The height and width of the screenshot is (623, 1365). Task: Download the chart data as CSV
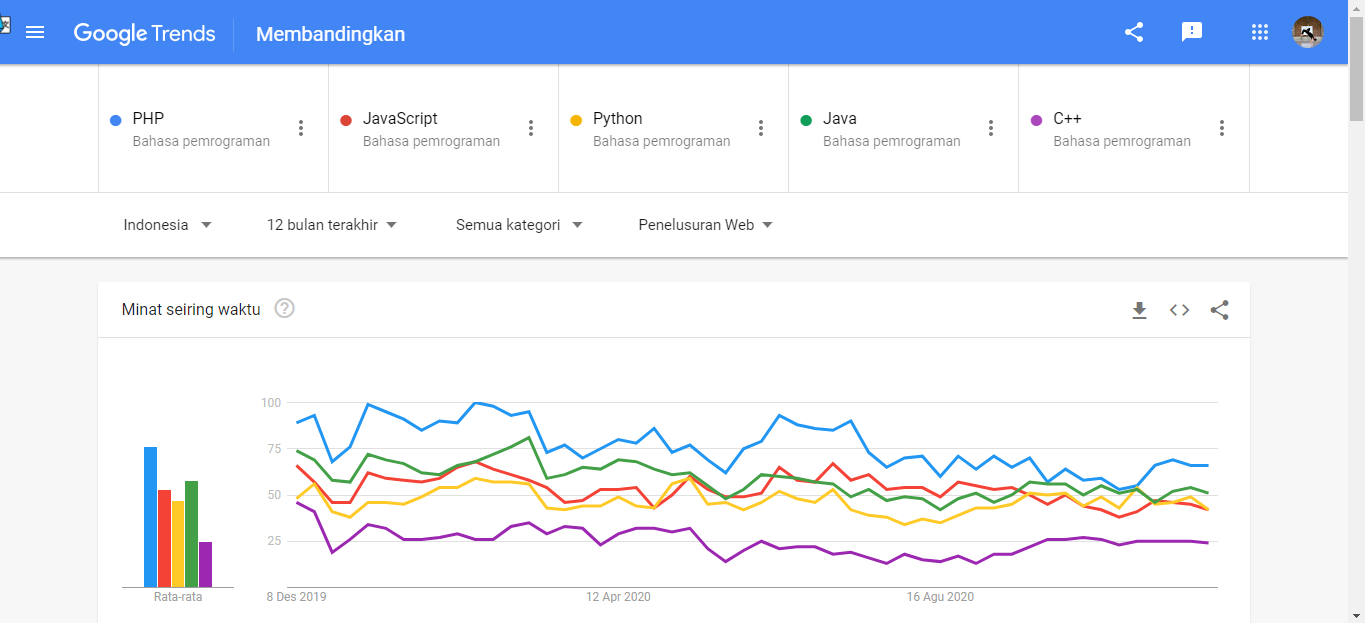pos(1139,310)
